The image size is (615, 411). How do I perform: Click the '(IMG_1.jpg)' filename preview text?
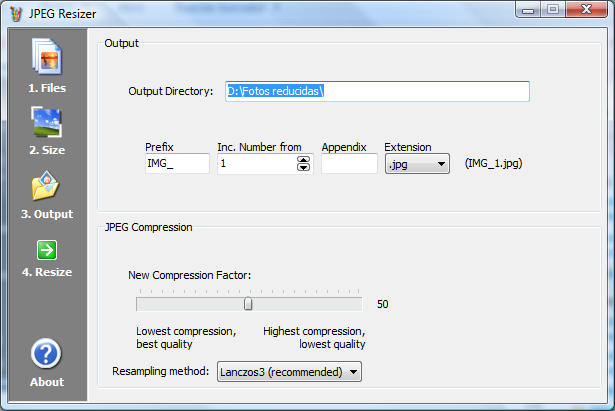coord(493,164)
